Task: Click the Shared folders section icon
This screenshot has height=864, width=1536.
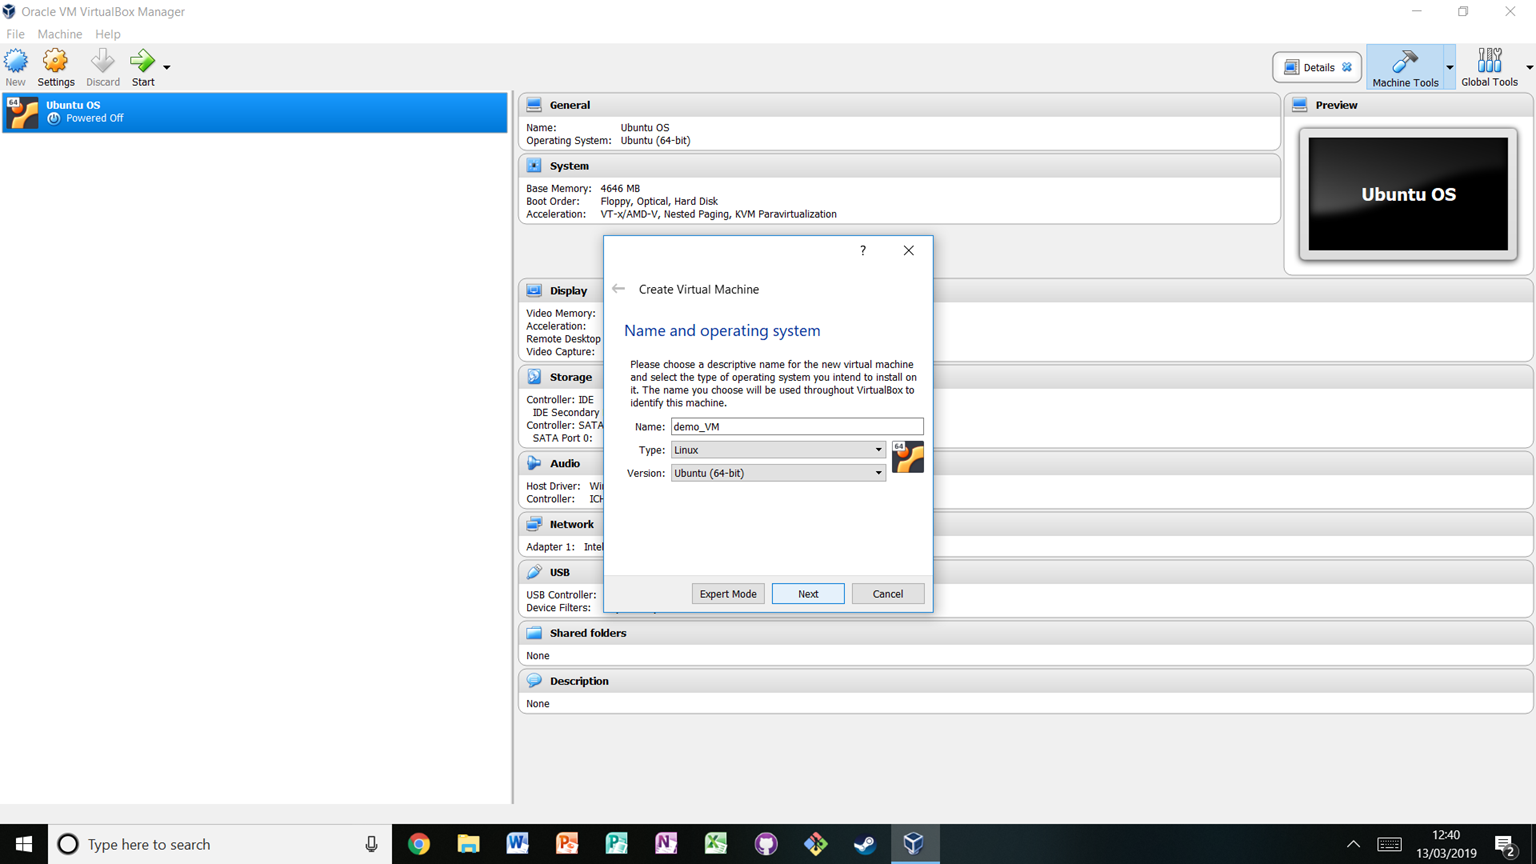Action: coord(534,633)
